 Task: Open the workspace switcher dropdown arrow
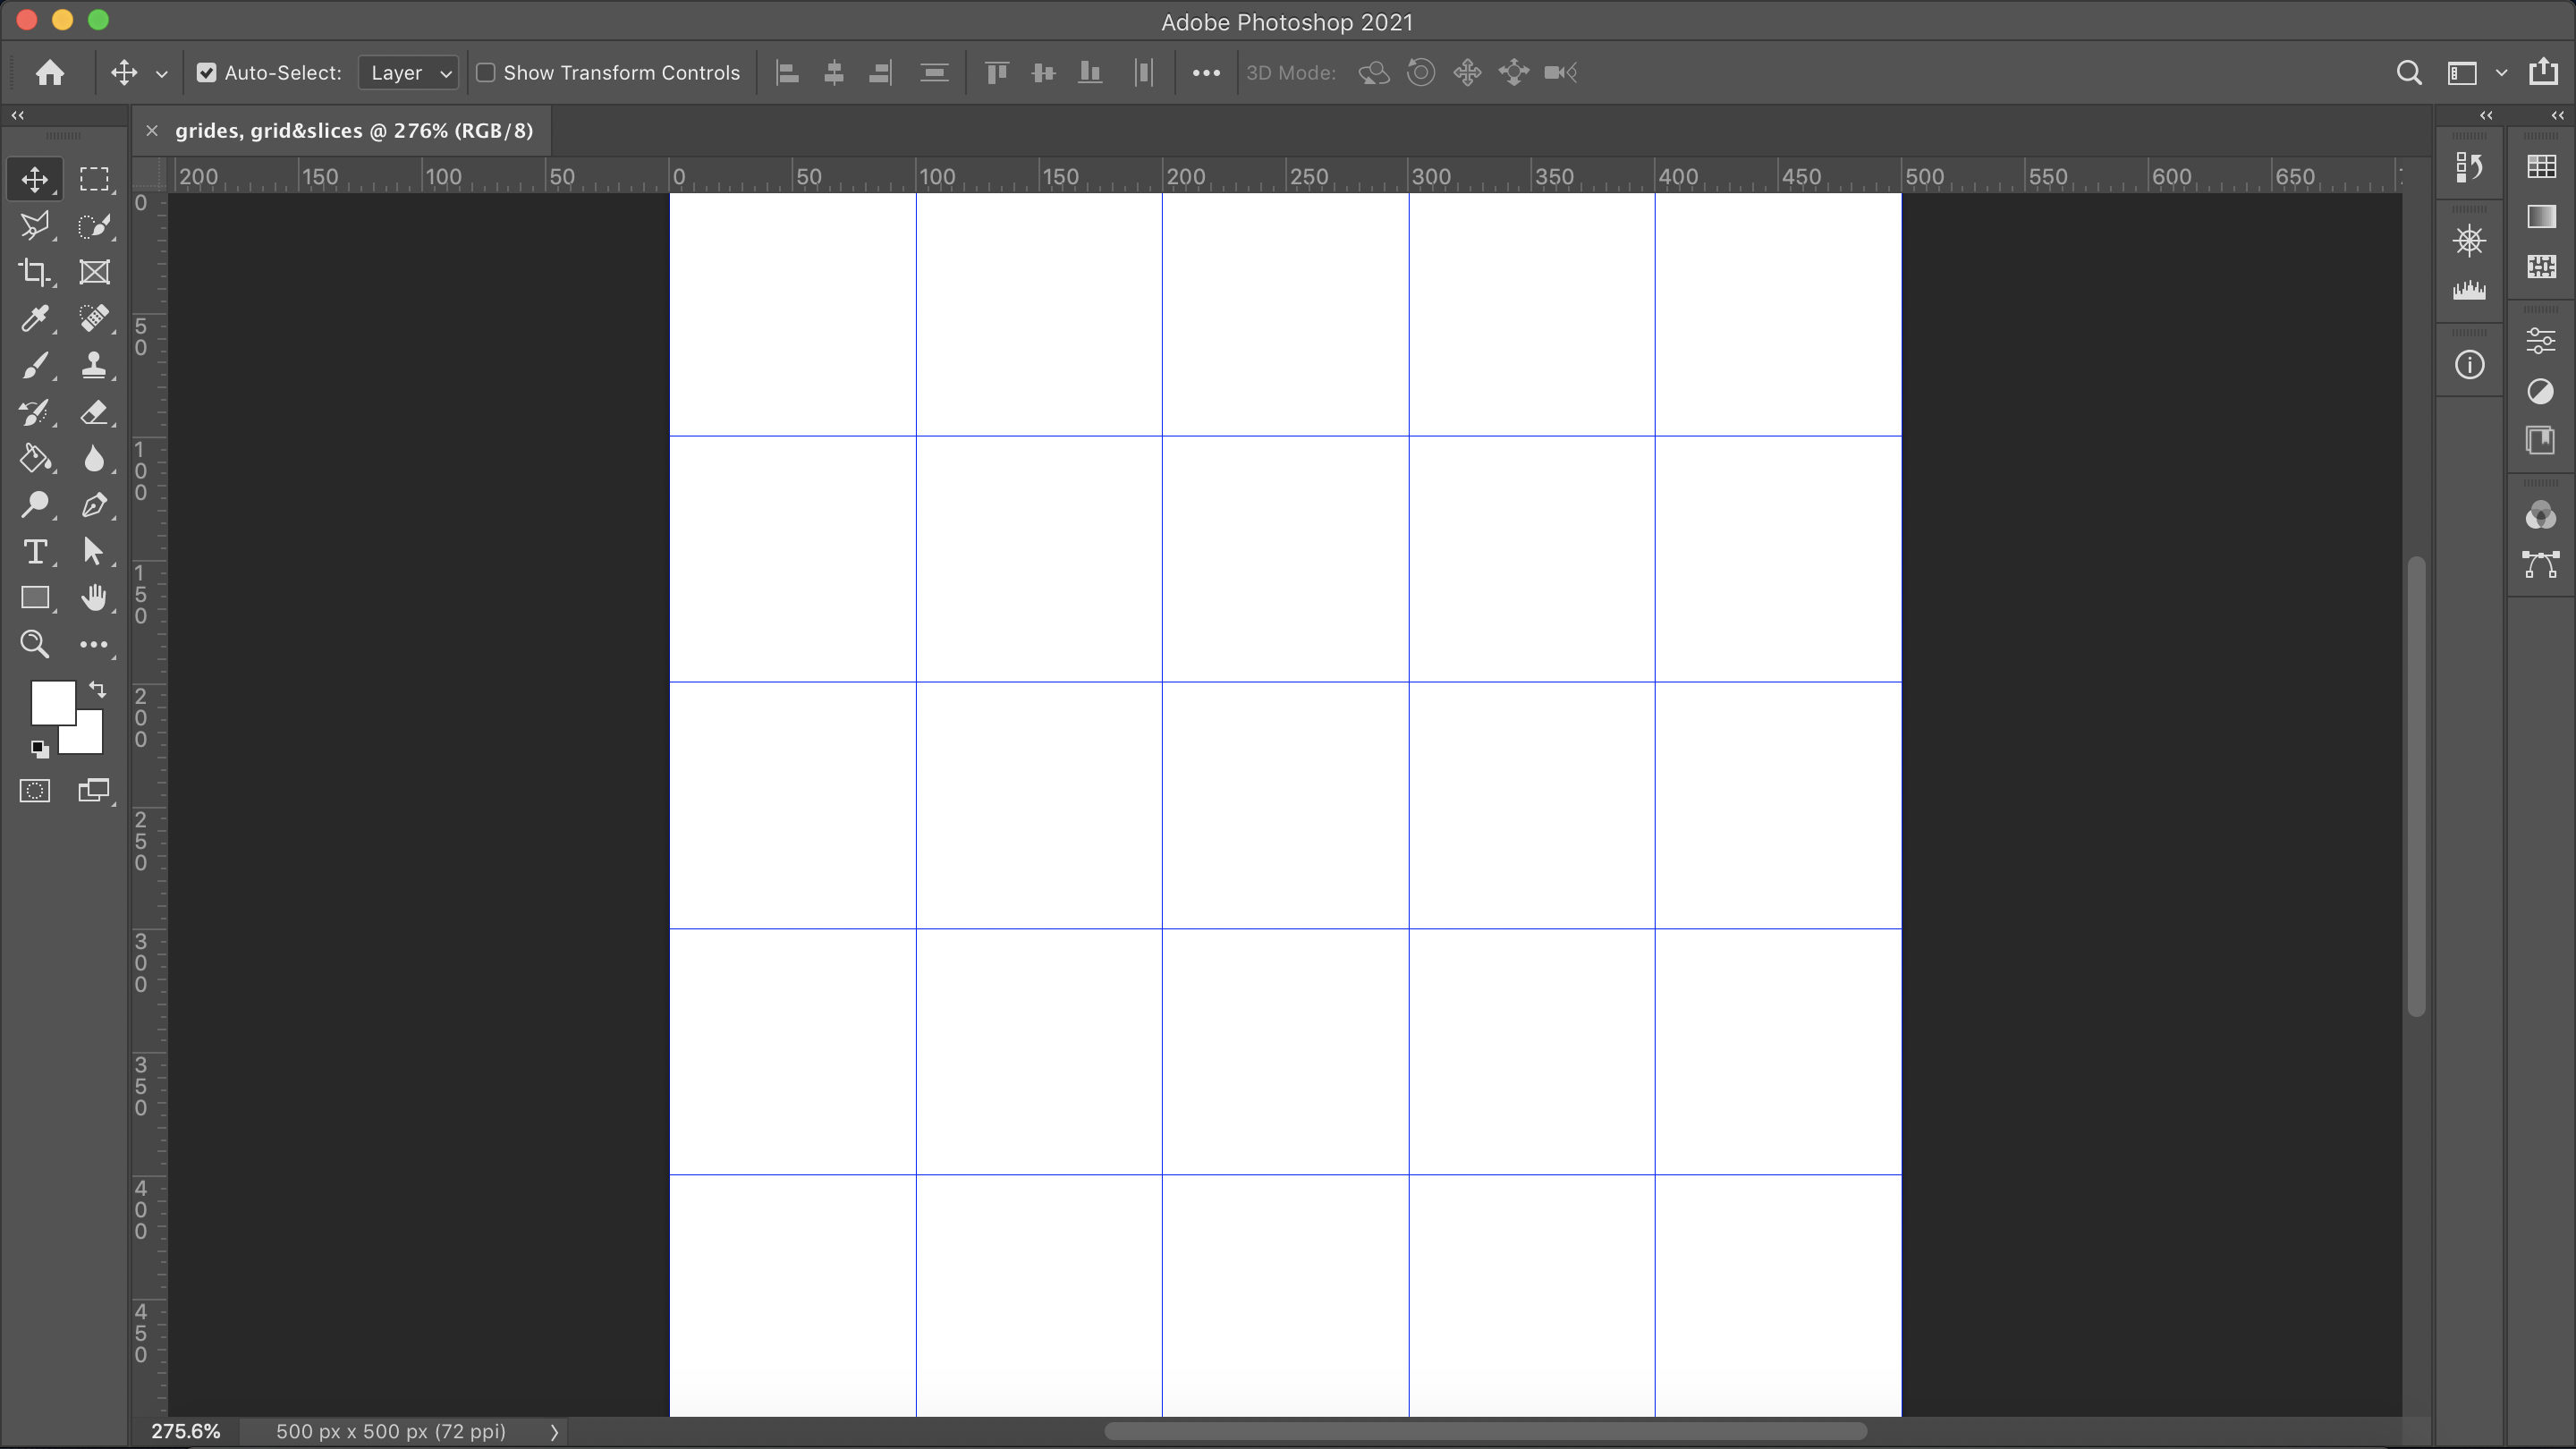[x=2501, y=73]
